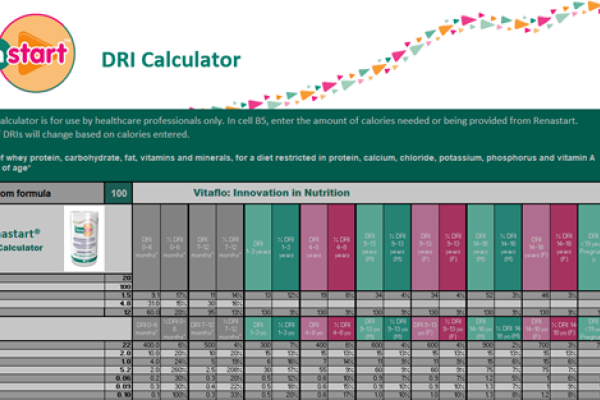
Task: Select the formula value cell '4.8'
Action: click(118, 304)
